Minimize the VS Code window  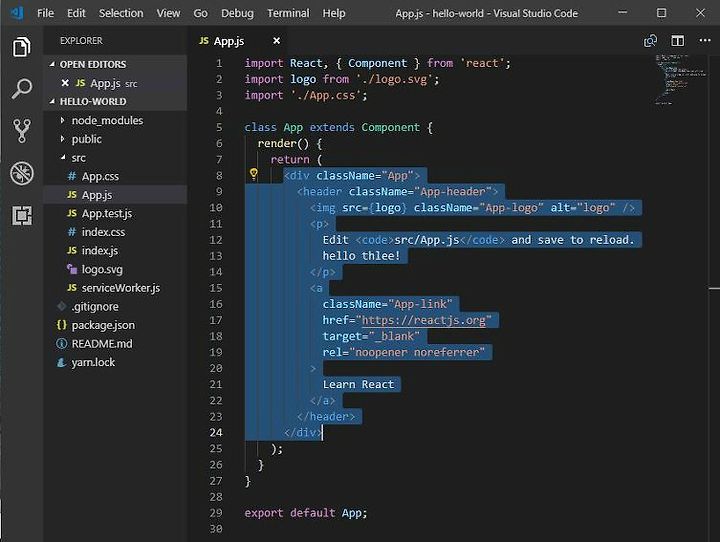pyautogui.click(x=623, y=13)
